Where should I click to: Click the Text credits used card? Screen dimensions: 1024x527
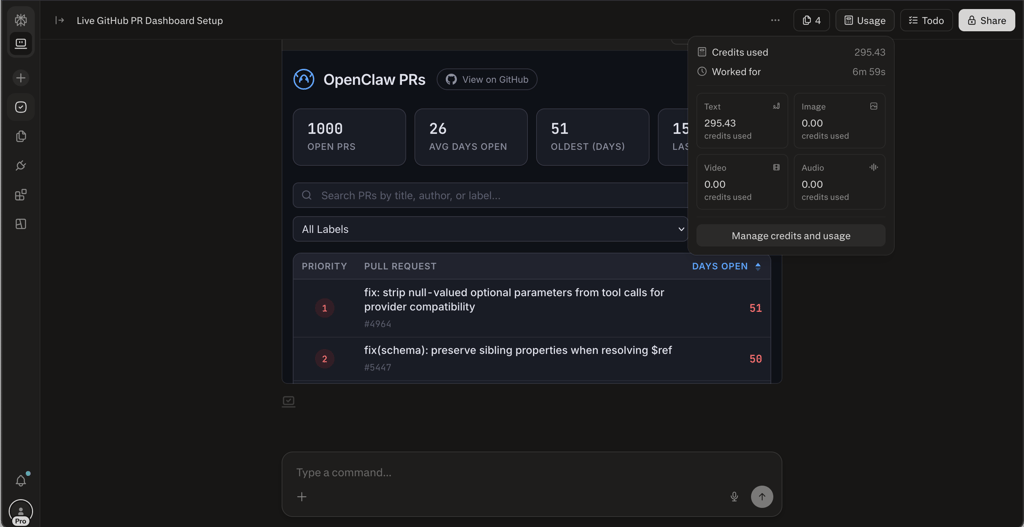742,121
